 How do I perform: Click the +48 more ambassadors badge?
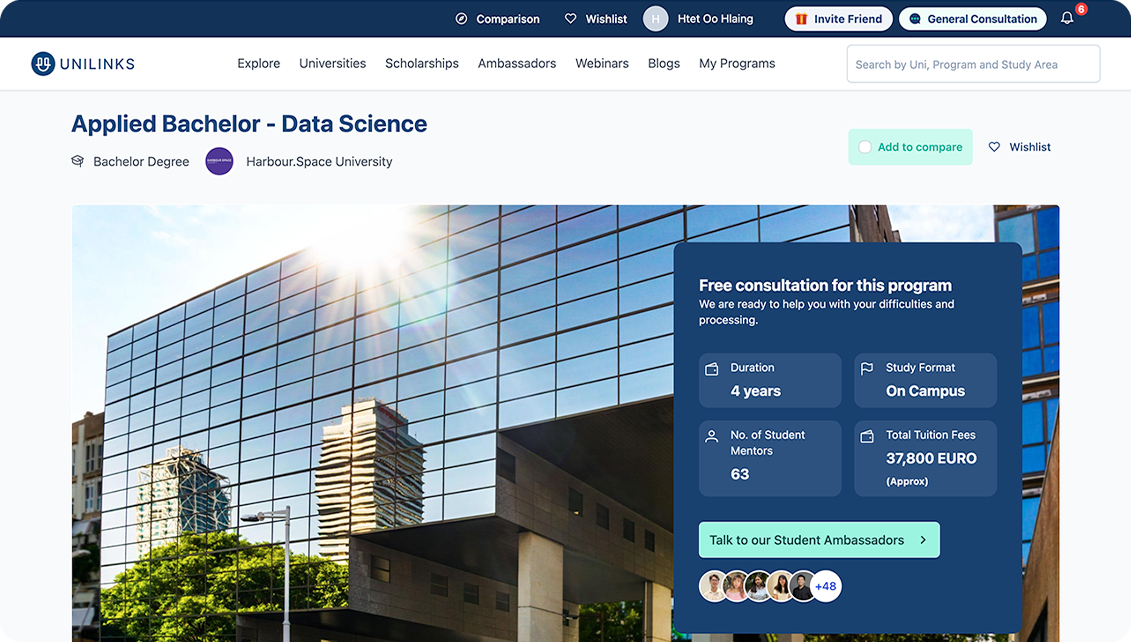[x=826, y=586]
